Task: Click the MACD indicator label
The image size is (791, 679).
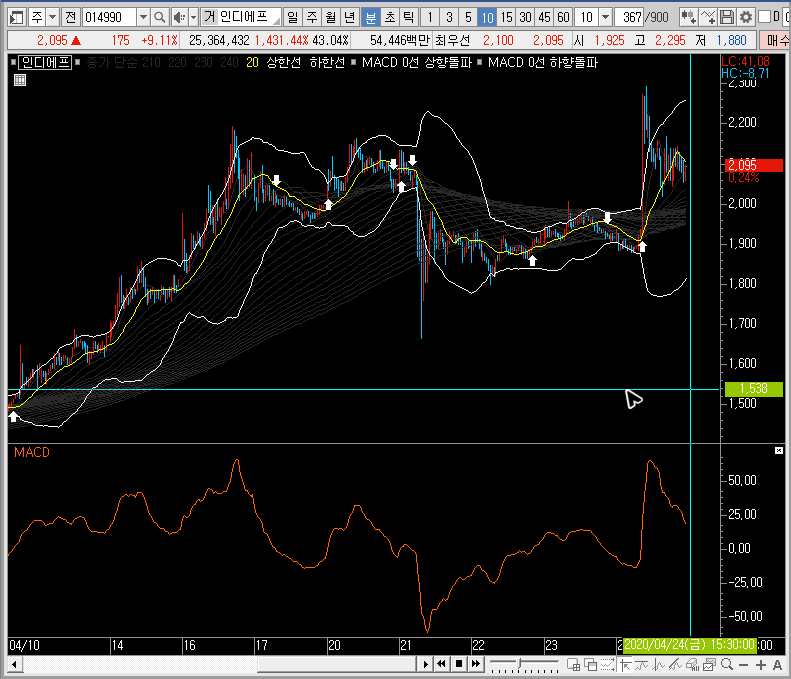Action: point(32,452)
